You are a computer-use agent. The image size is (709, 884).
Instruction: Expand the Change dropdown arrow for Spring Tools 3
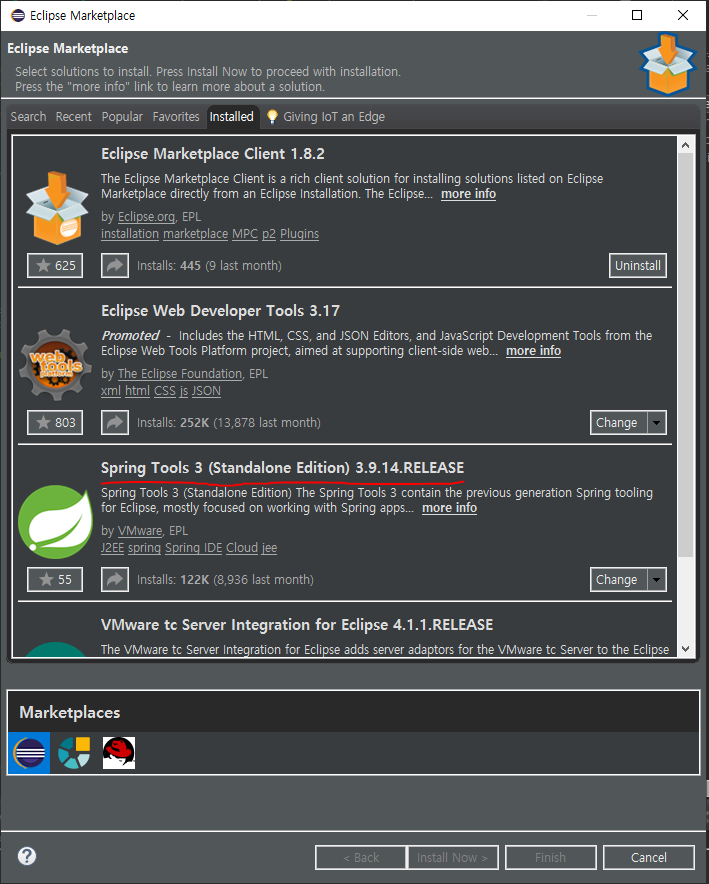(x=657, y=580)
